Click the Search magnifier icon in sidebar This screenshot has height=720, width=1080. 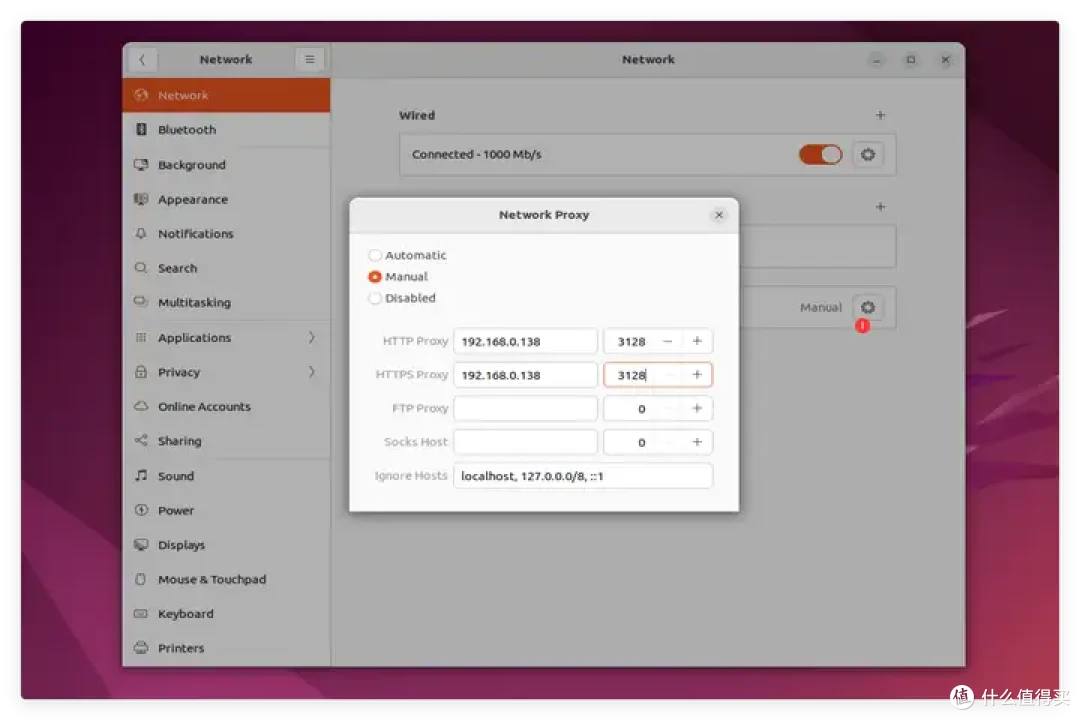141,267
